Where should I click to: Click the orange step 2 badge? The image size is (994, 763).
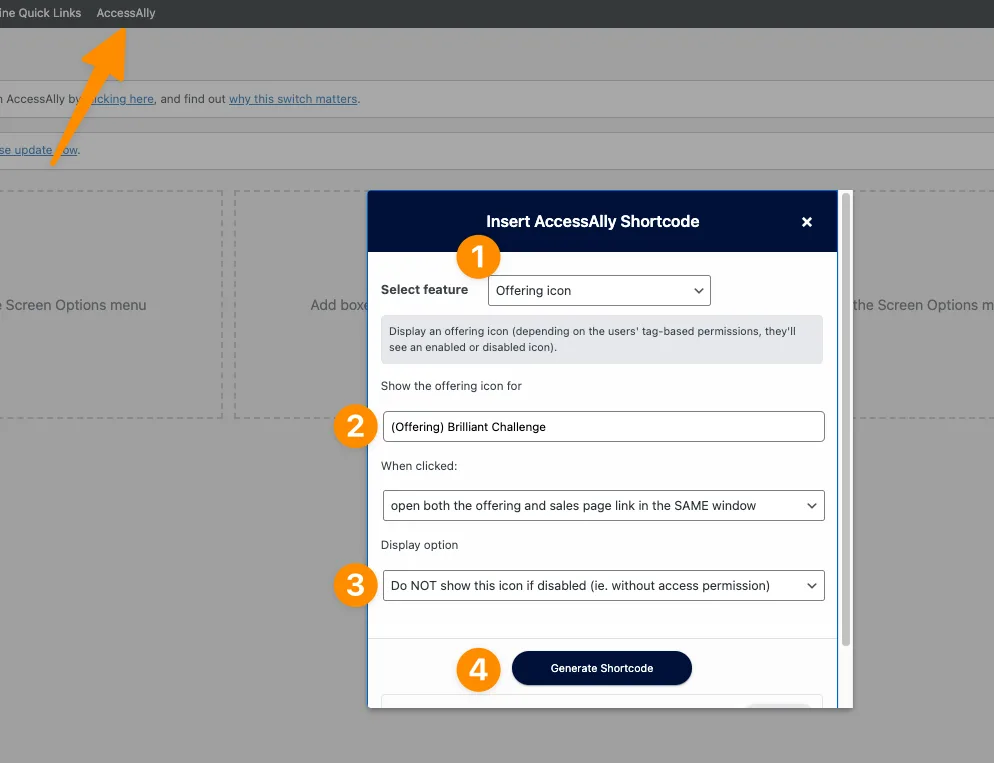coord(354,427)
